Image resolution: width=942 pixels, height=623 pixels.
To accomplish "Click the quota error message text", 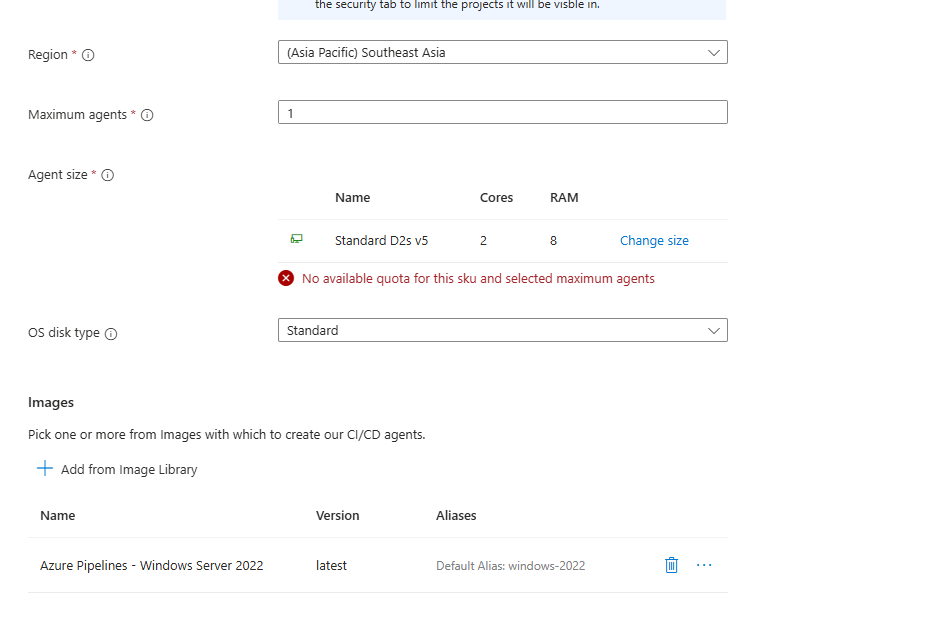I will tap(478, 279).
